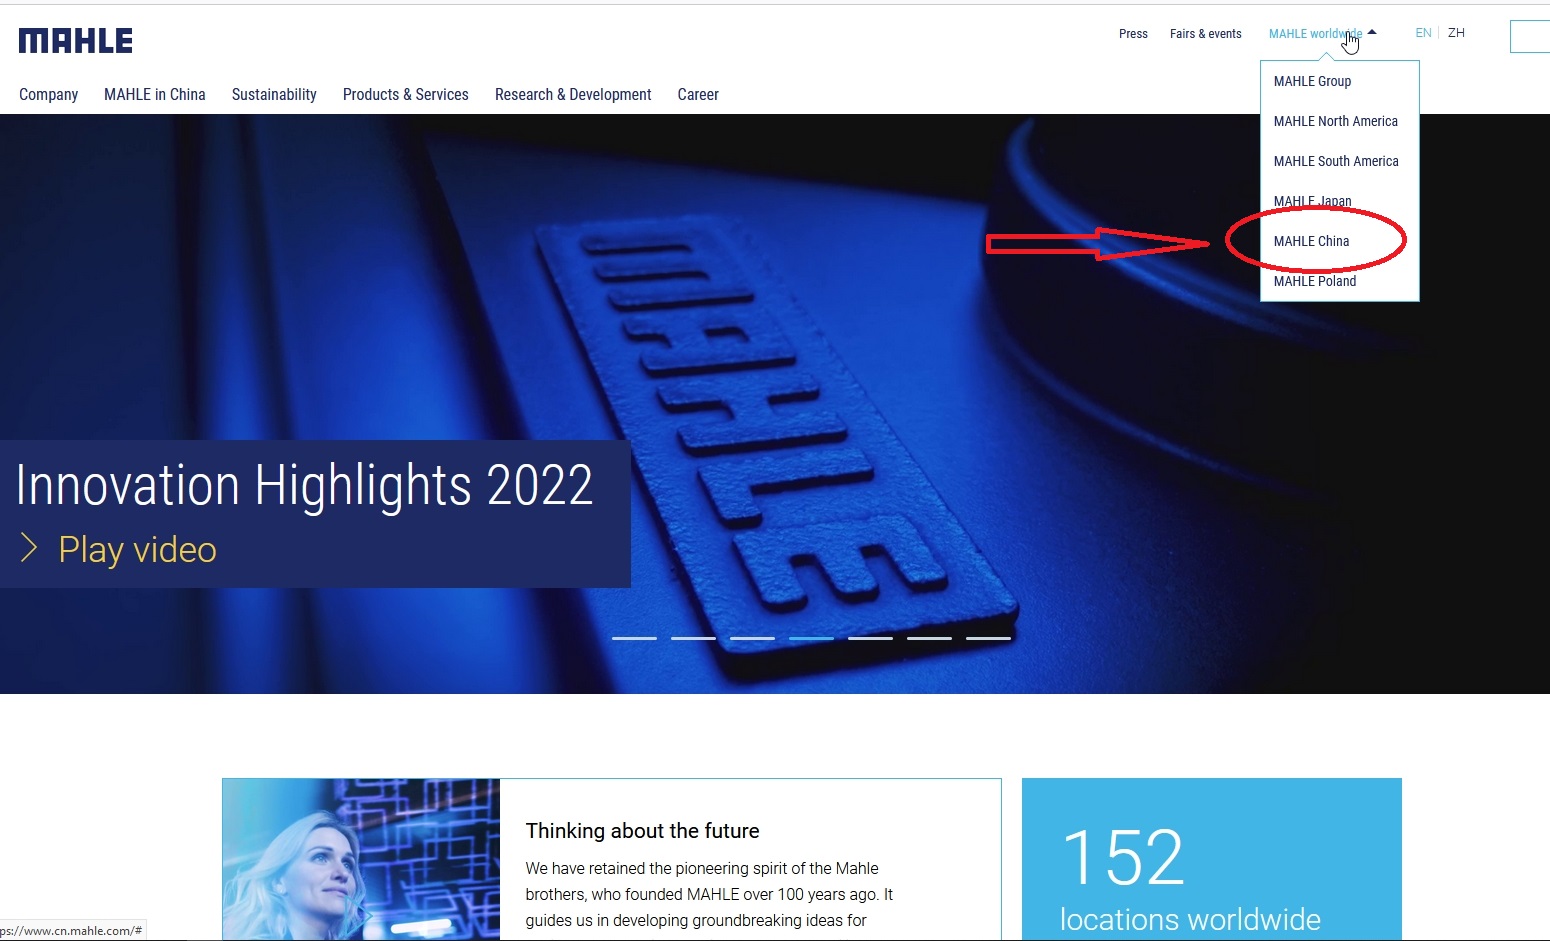Screen dimensions: 1550x941
Task: Jump to seventh carousel slide indicator
Action: [x=988, y=638]
